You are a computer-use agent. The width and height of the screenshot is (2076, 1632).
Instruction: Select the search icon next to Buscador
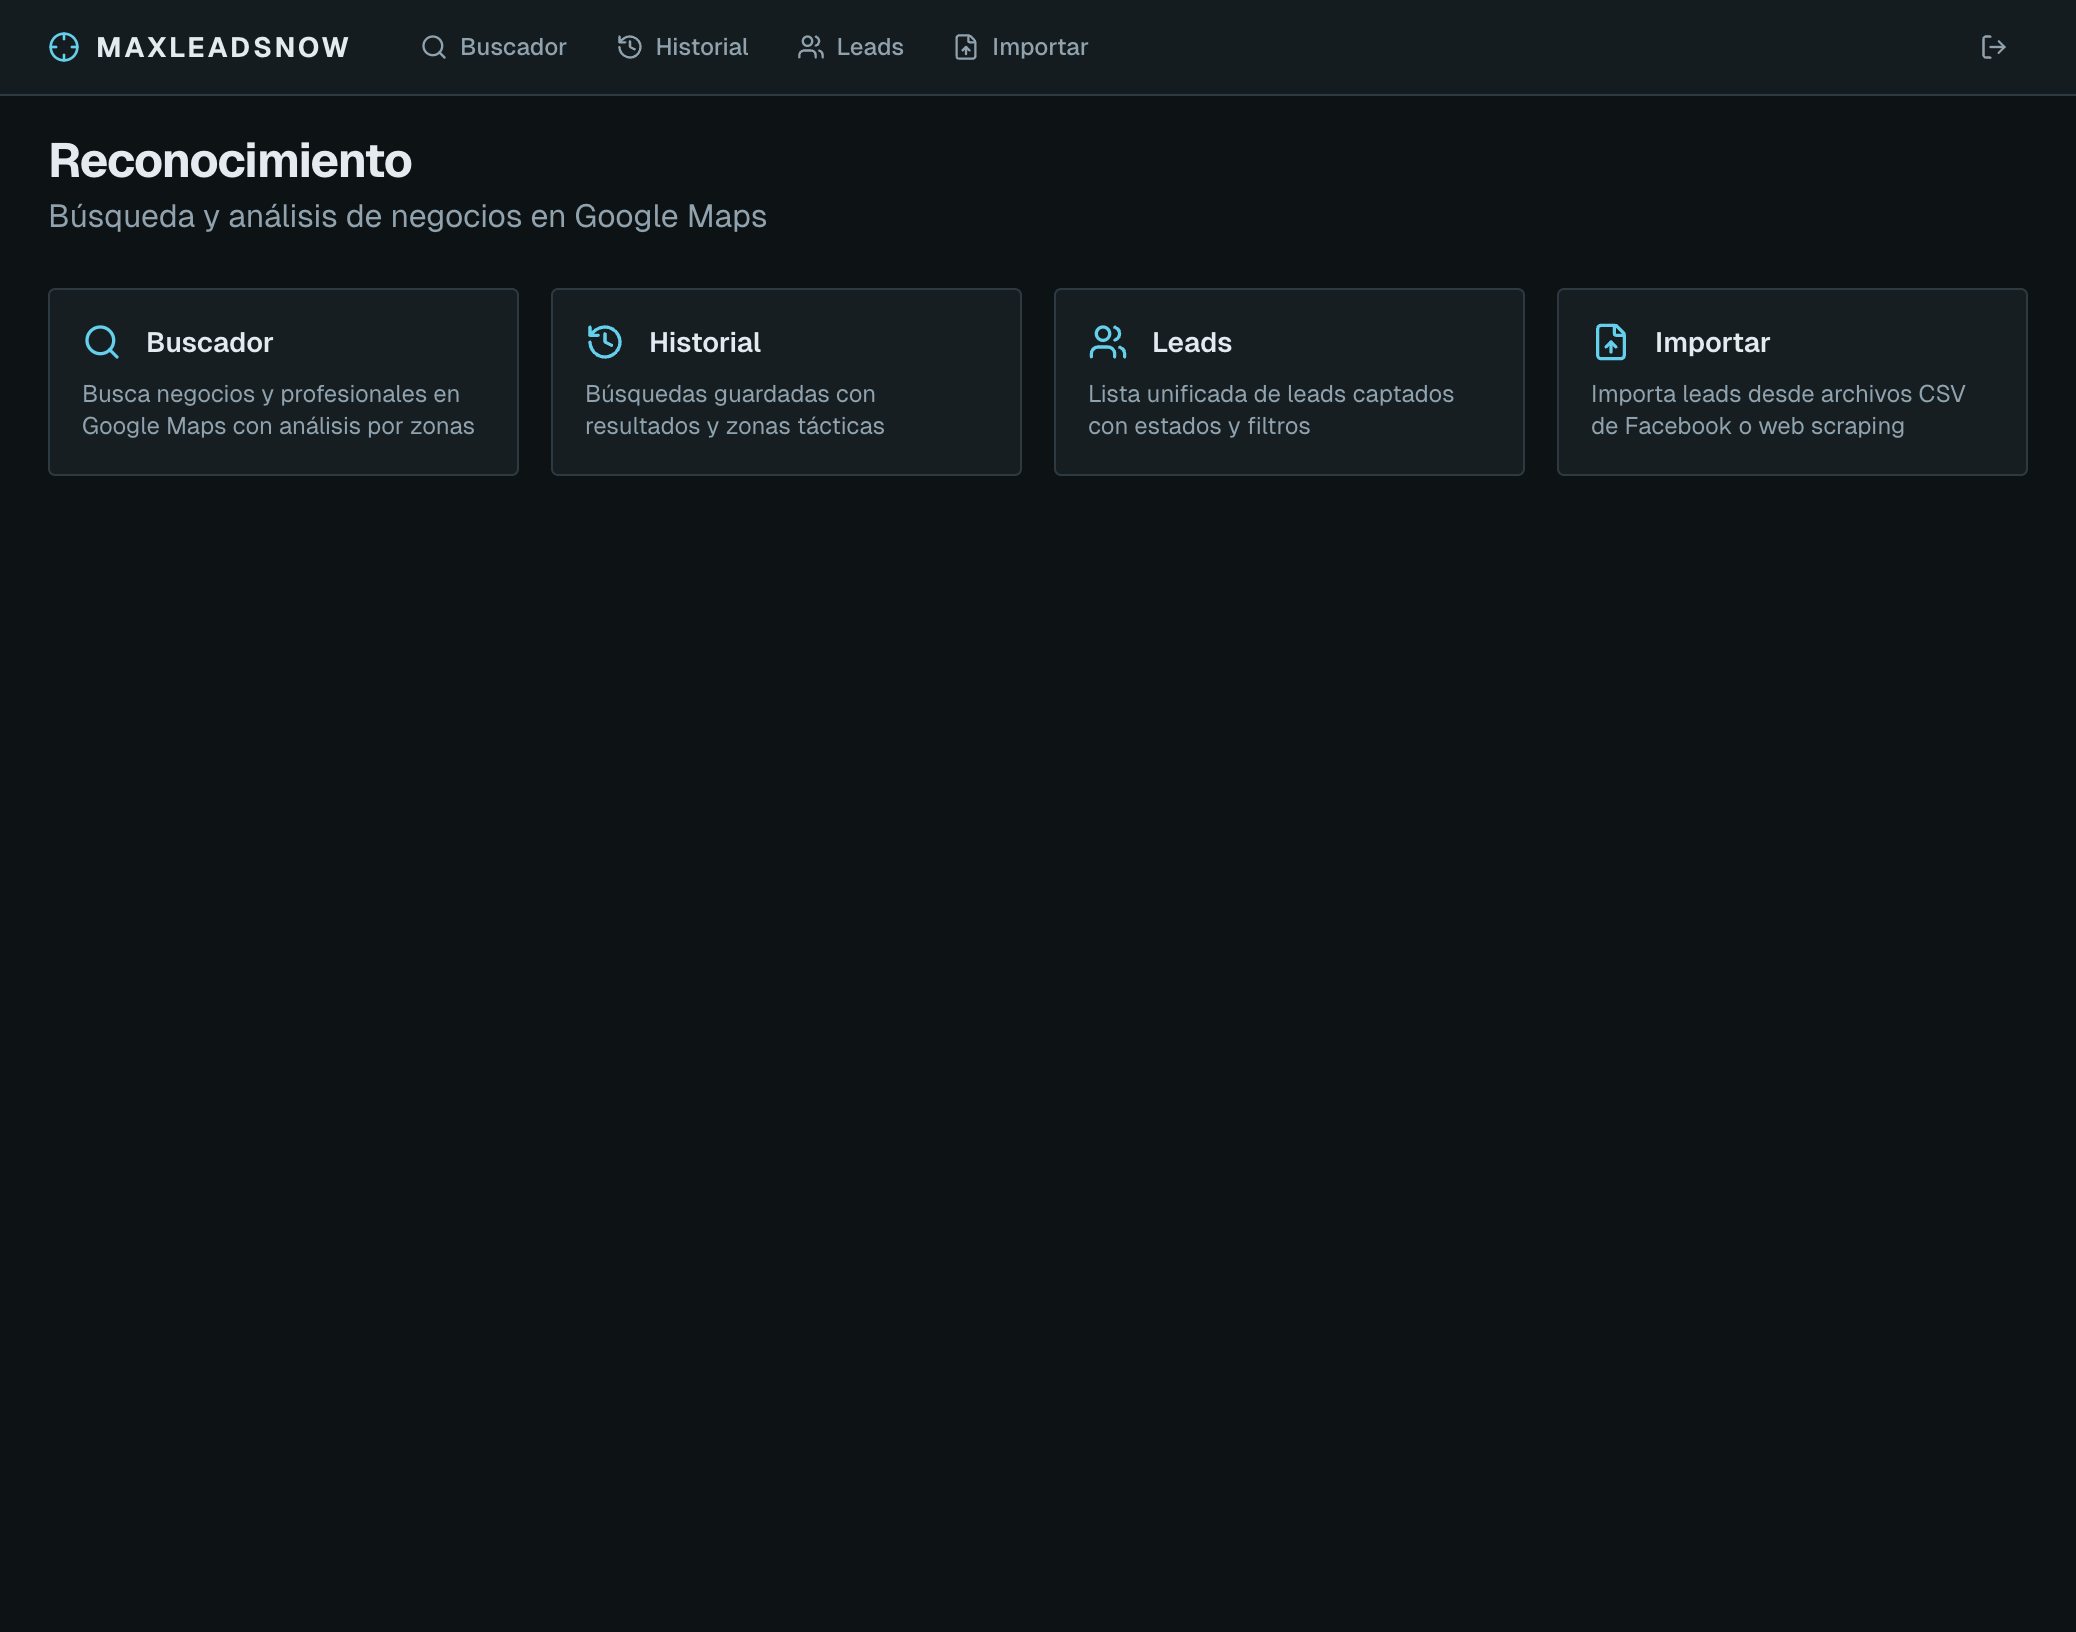[x=434, y=47]
